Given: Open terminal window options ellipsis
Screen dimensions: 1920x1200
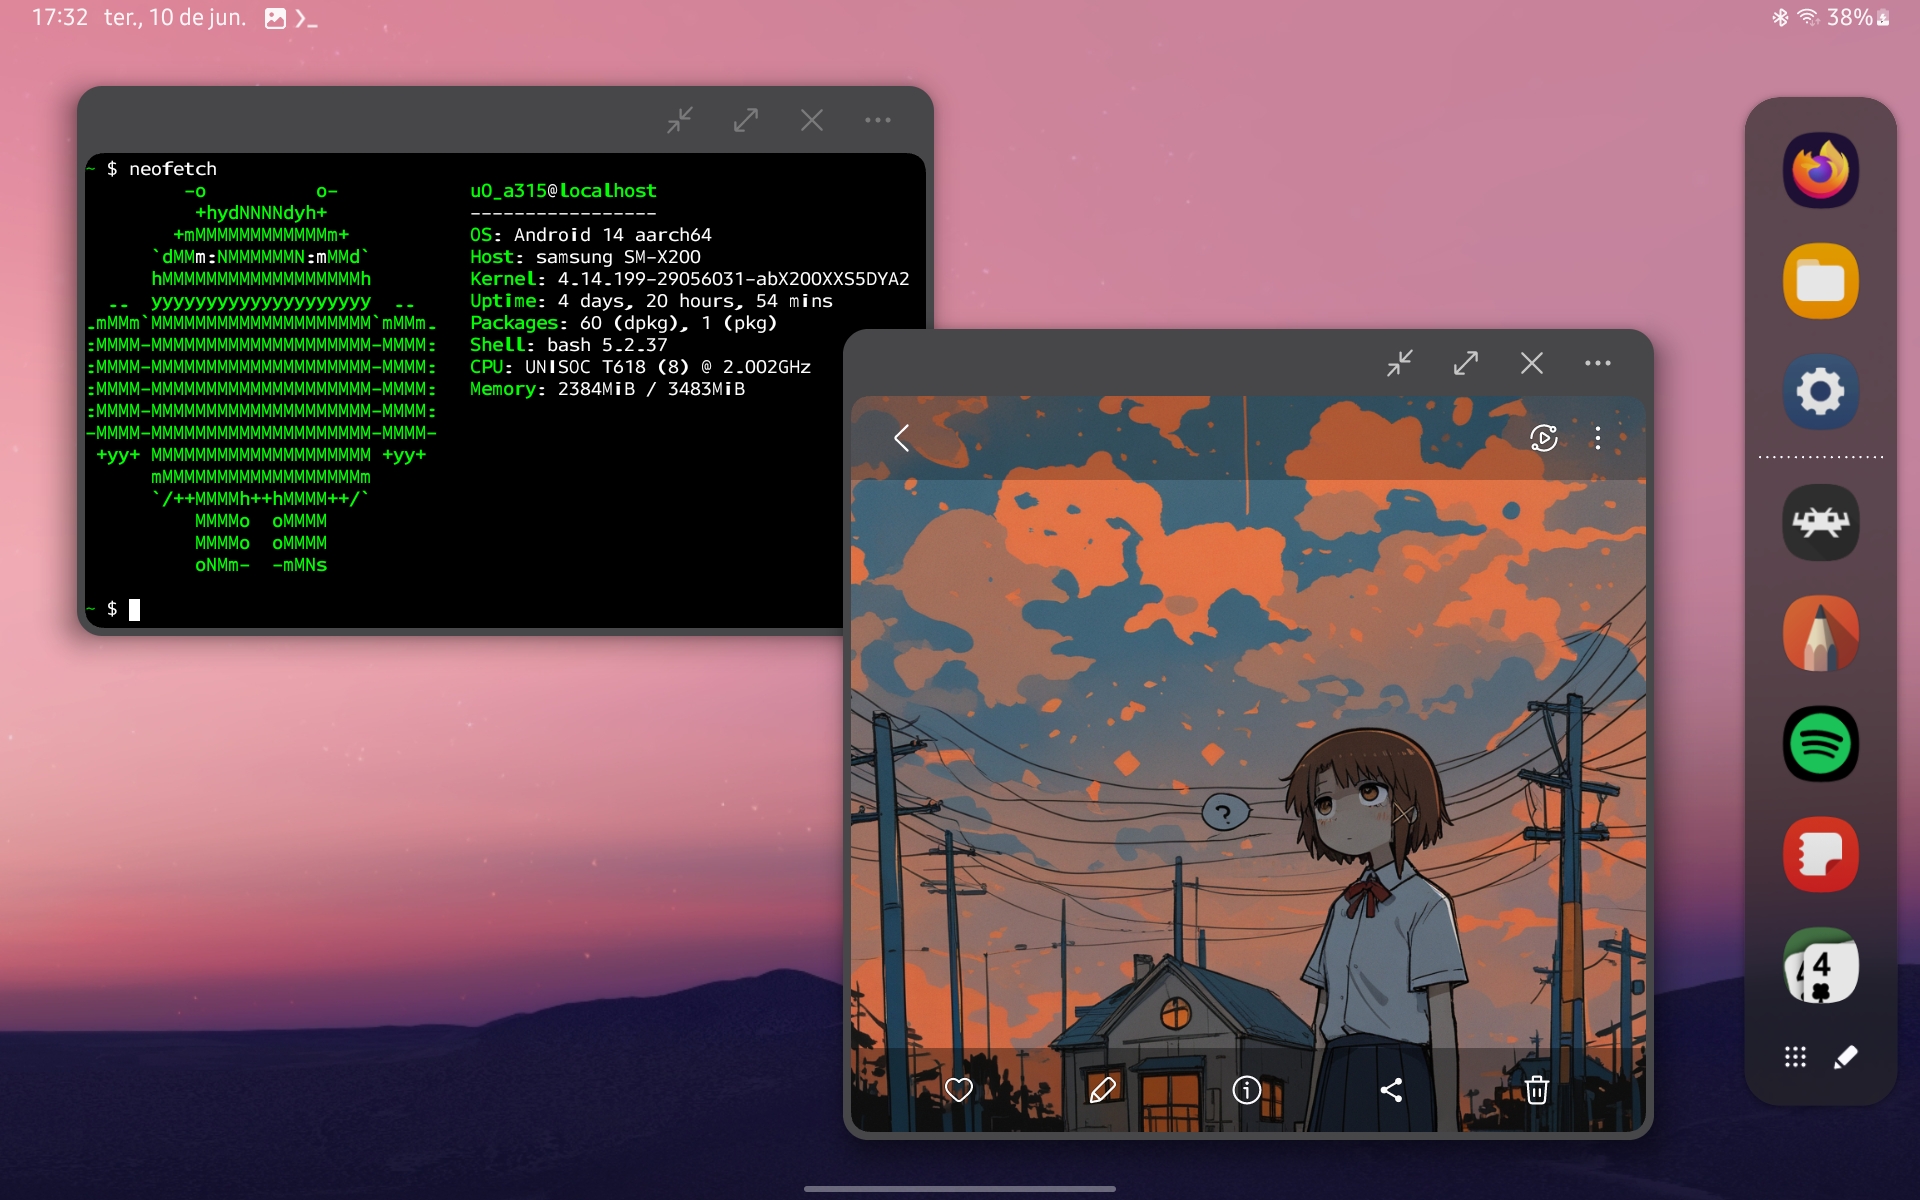Looking at the screenshot, I should click(x=877, y=120).
